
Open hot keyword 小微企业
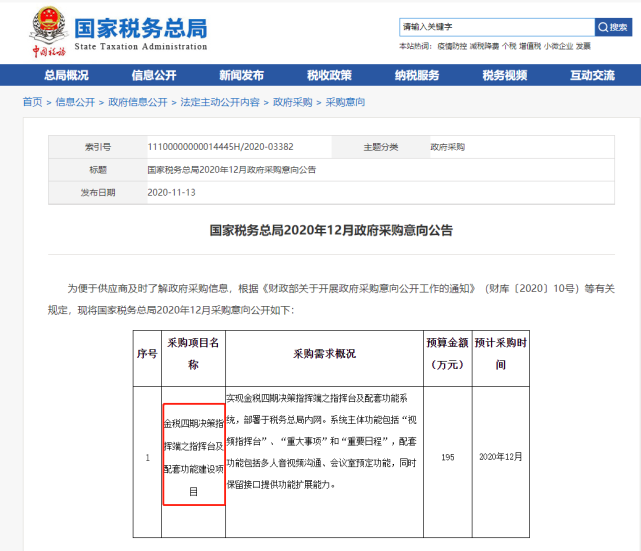pyautogui.click(x=558, y=46)
